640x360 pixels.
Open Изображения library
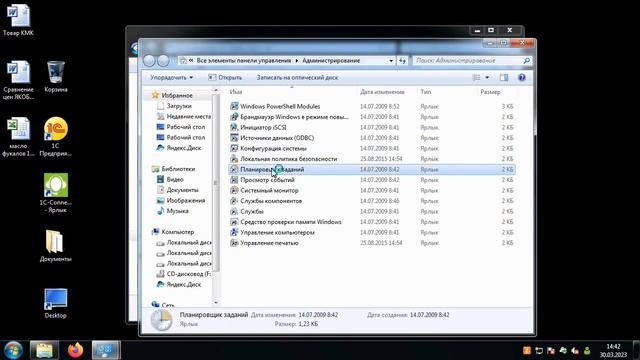click(186, 201)
